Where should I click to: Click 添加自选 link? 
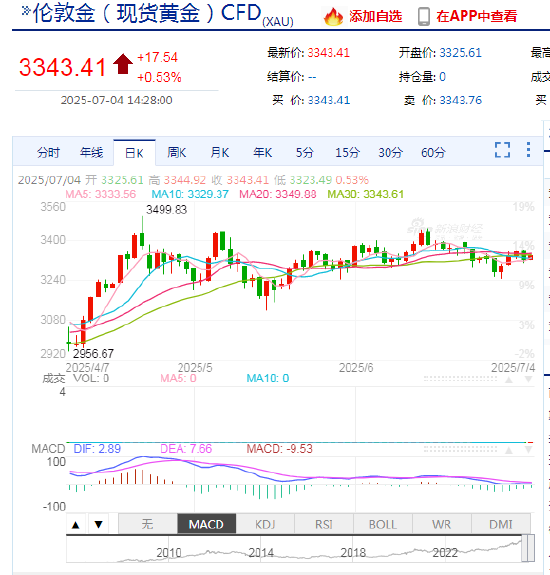pos(375,17)
